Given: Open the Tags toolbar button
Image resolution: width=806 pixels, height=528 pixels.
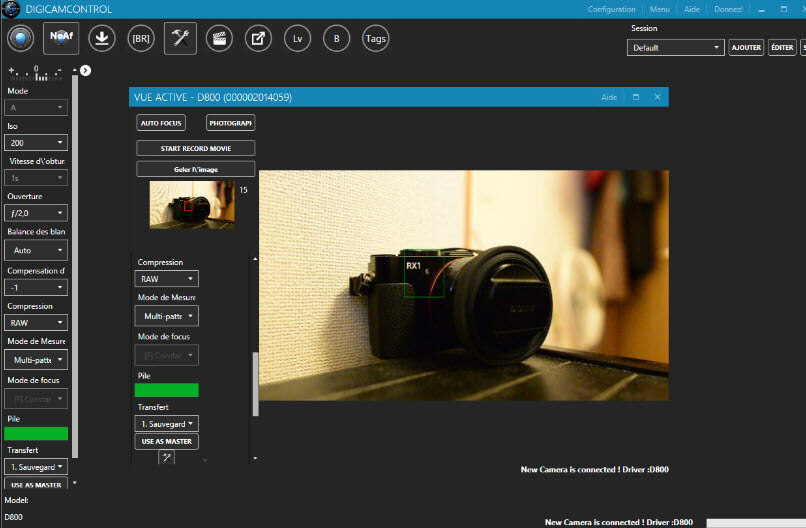Looking at the screenshot, I should pos(375,38).
